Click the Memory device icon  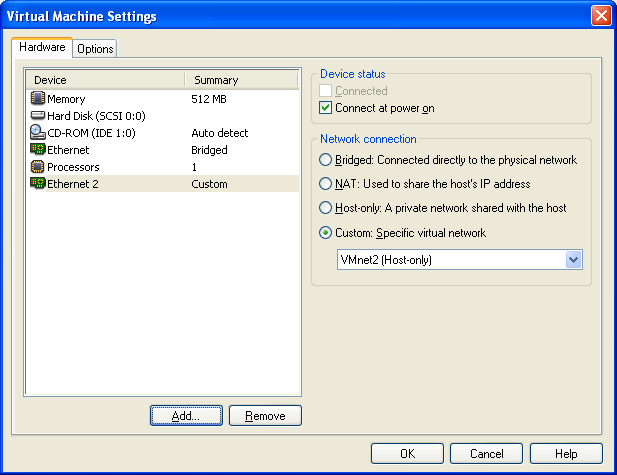pos(38,100)
